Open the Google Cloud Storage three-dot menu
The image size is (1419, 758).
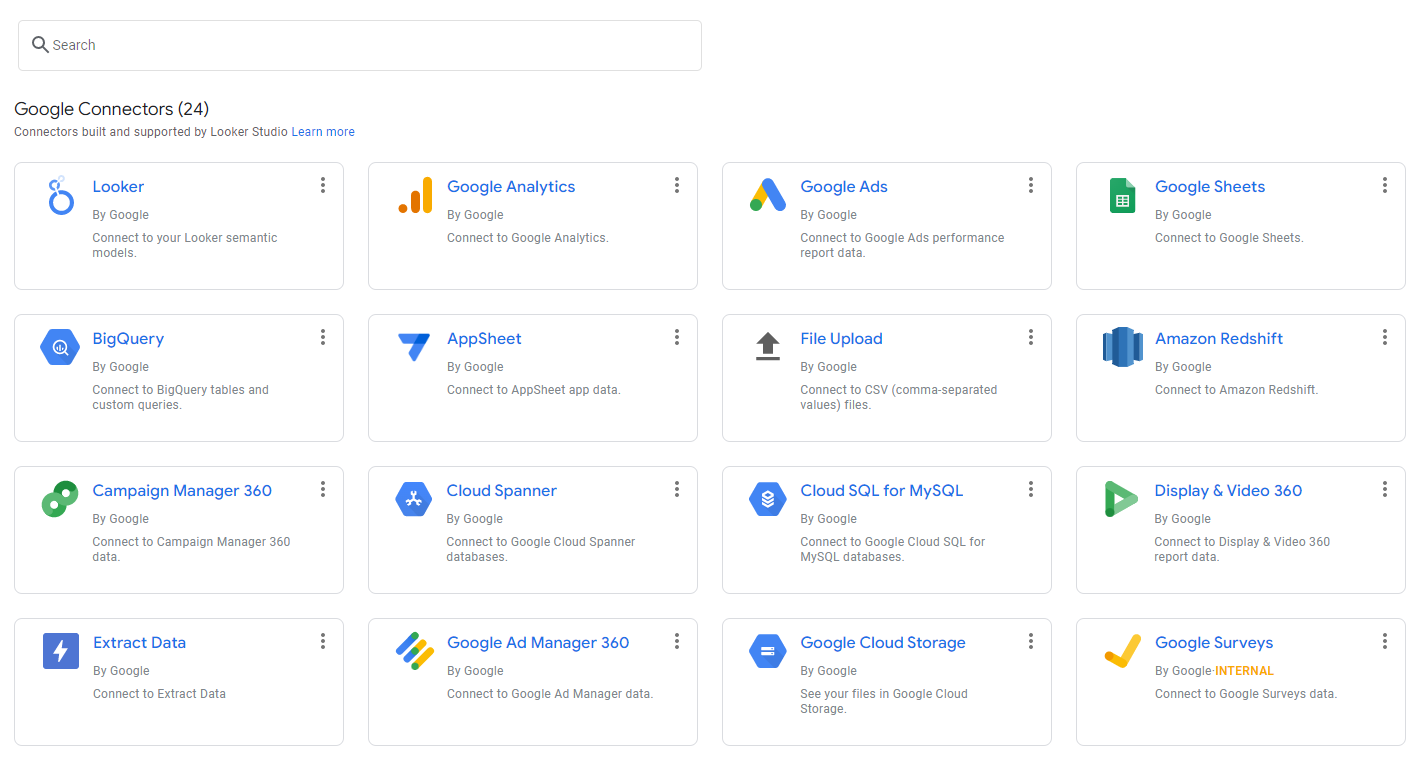(1030, 641)
